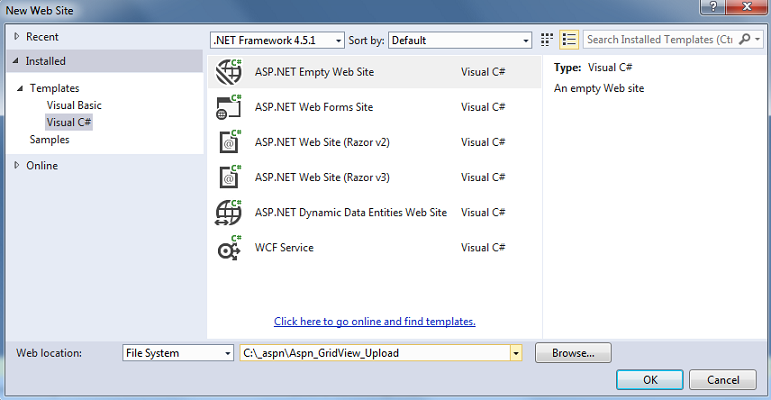Click the go online and find templates link

375,321
